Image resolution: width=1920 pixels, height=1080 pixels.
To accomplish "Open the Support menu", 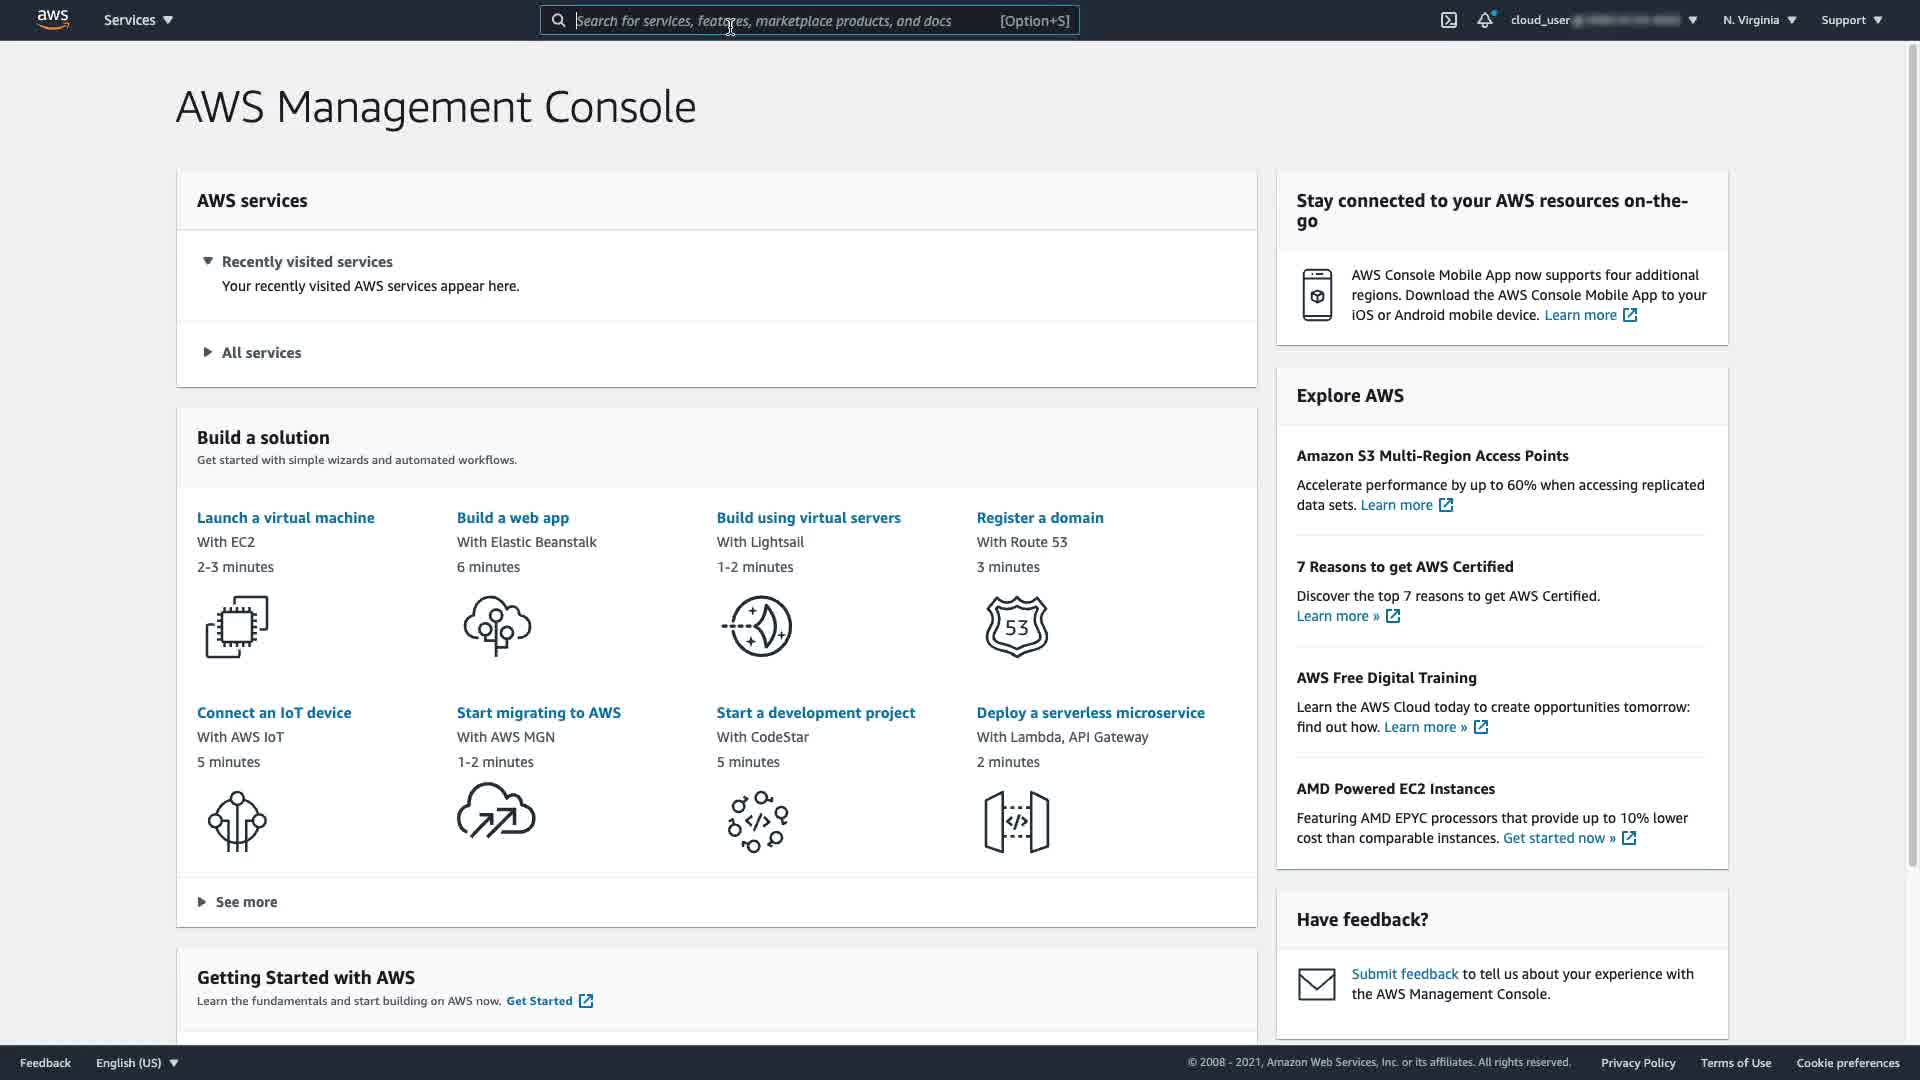I will [1851, 20].
